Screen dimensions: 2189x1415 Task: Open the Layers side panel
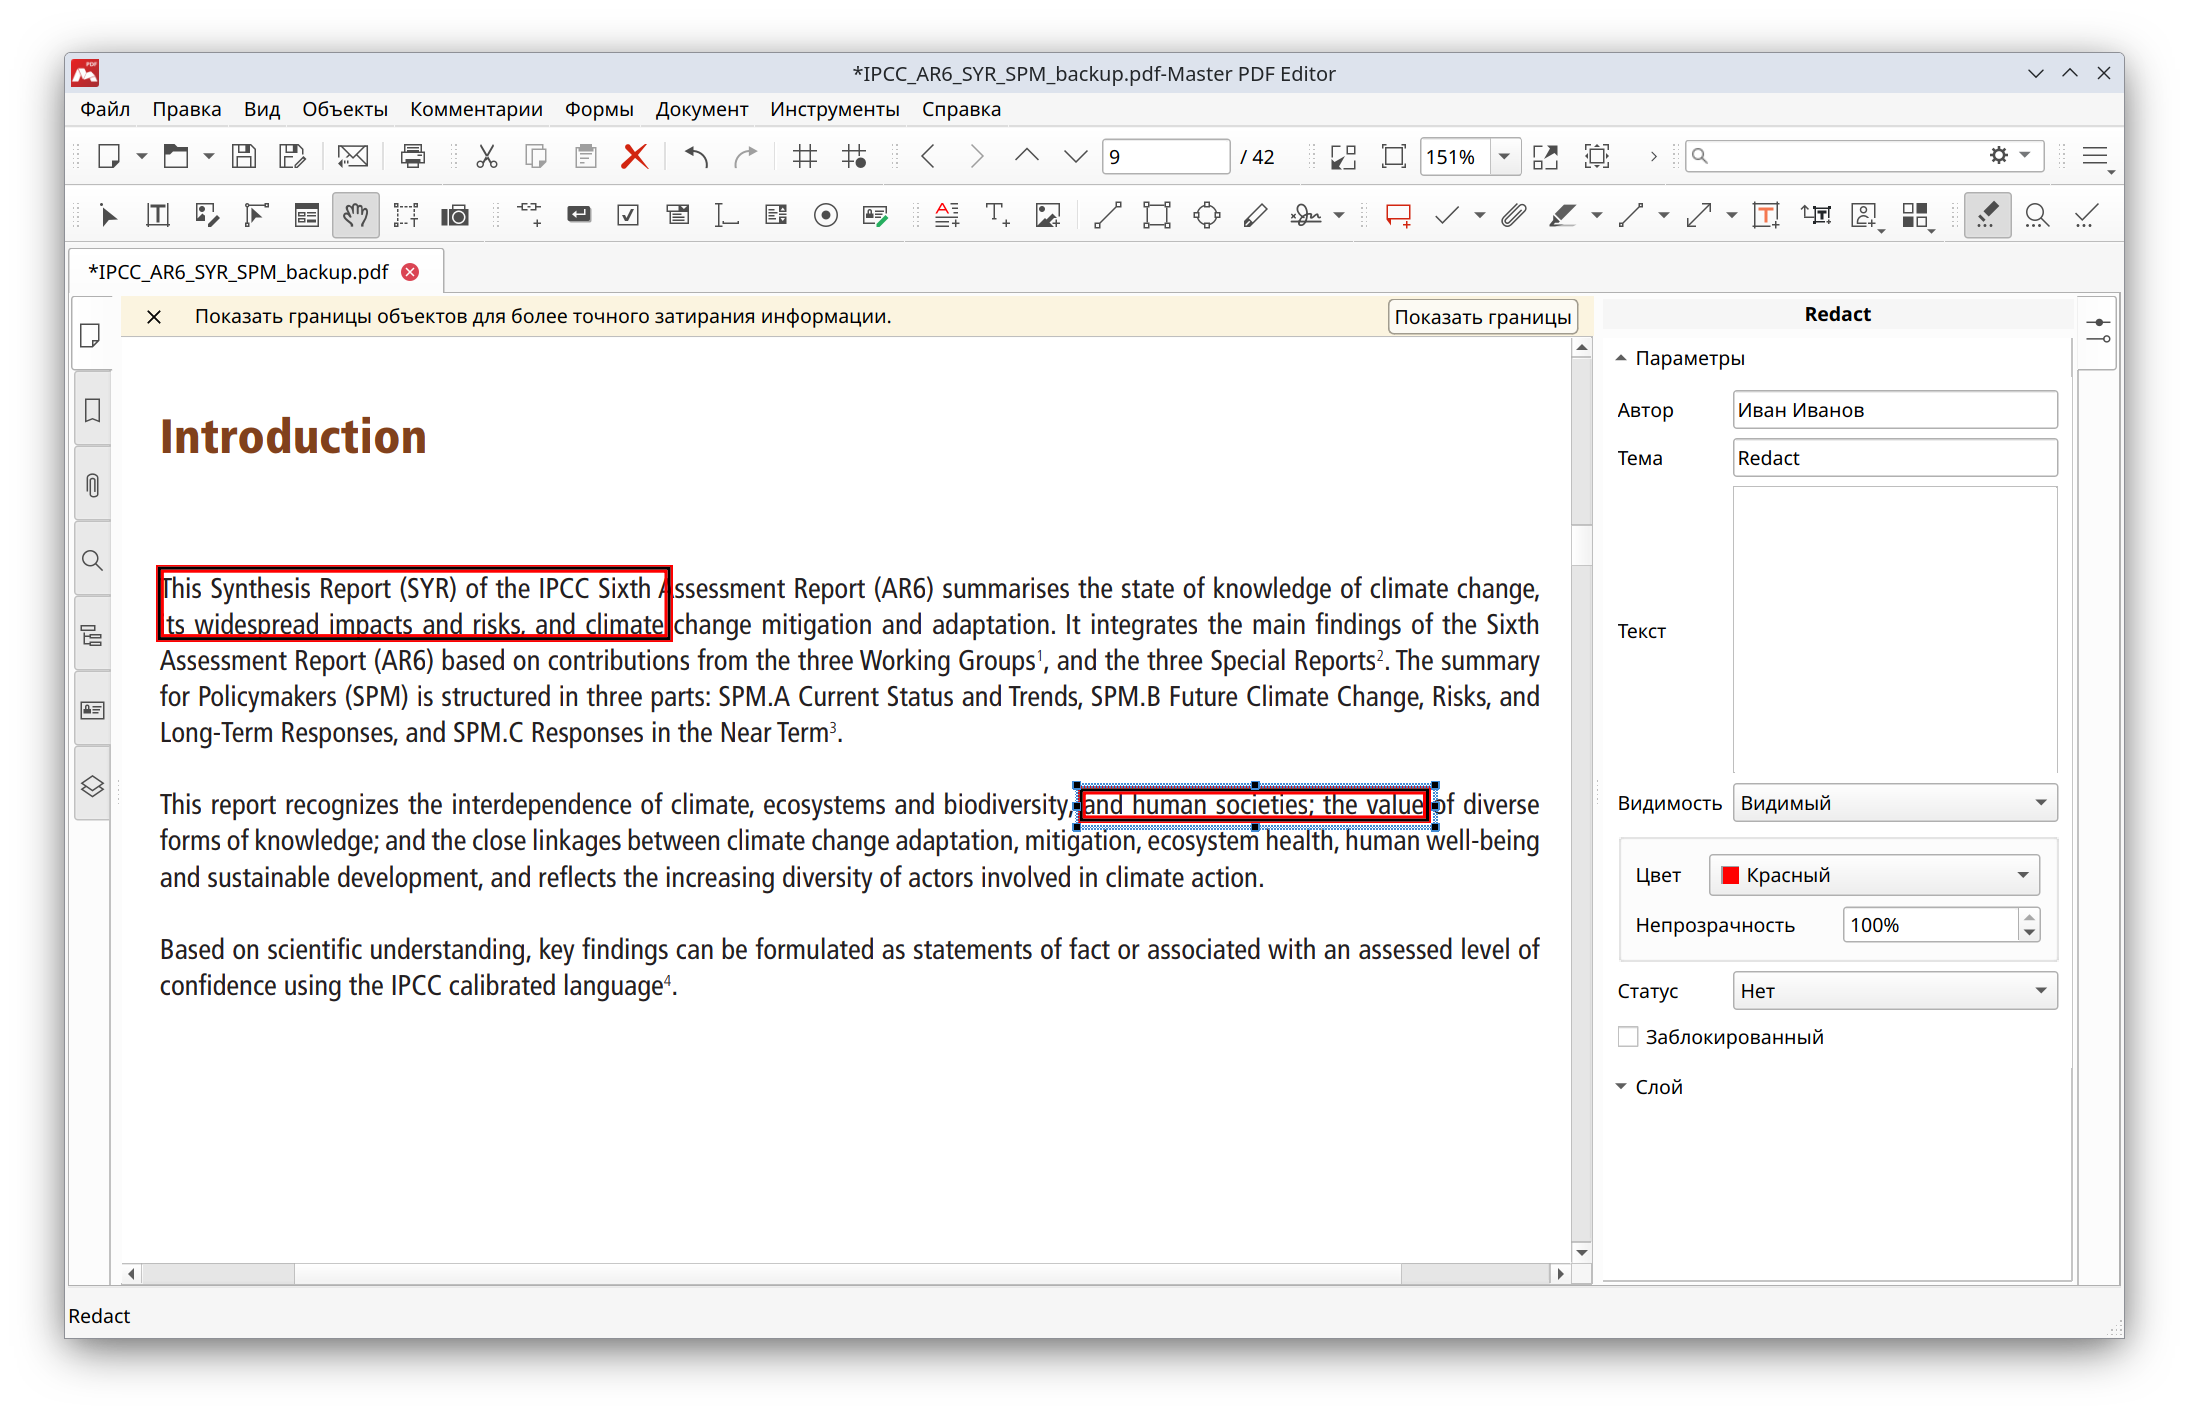(x=92, y=786)
